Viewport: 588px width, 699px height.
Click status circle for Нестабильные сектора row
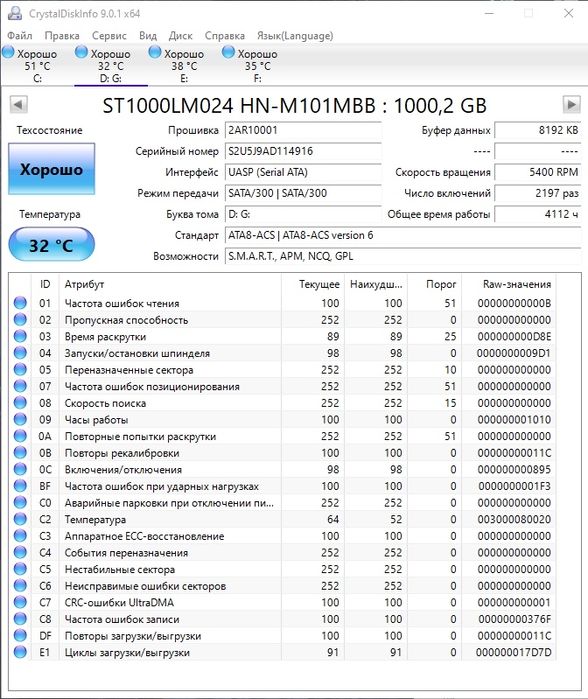click(20, 569)
